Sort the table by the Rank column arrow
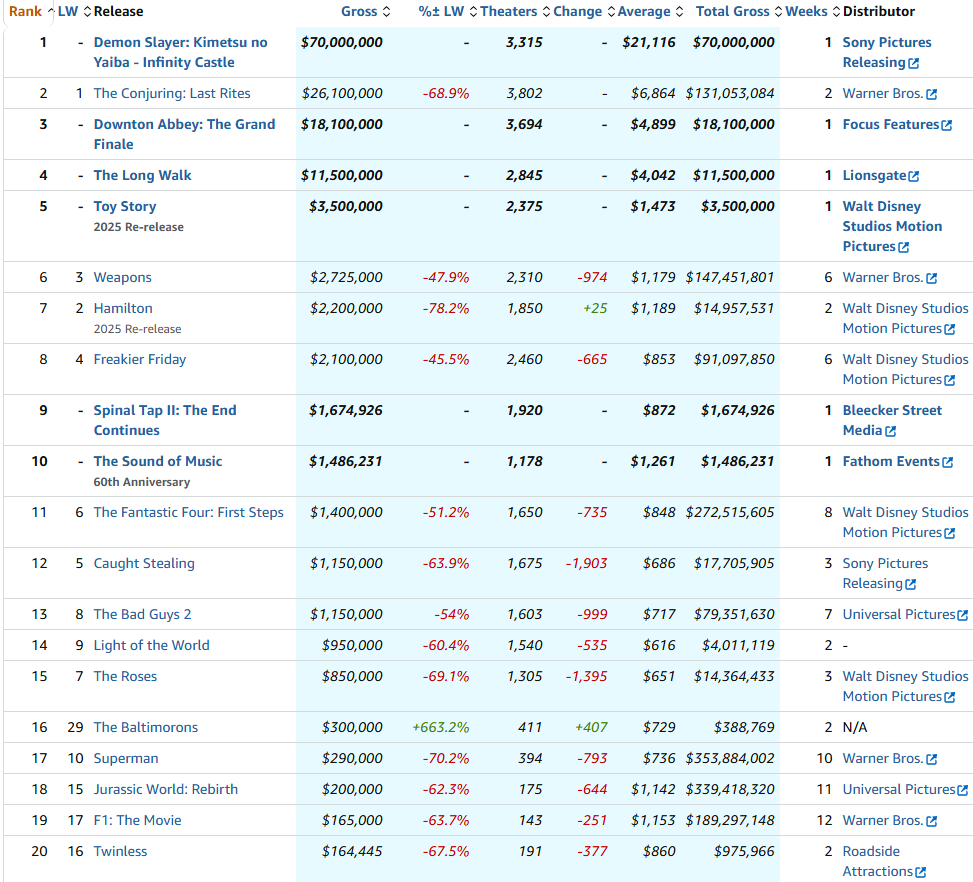The height and width of the screenshot is (882, 973). pyautogui.click(x=51, y=12)
